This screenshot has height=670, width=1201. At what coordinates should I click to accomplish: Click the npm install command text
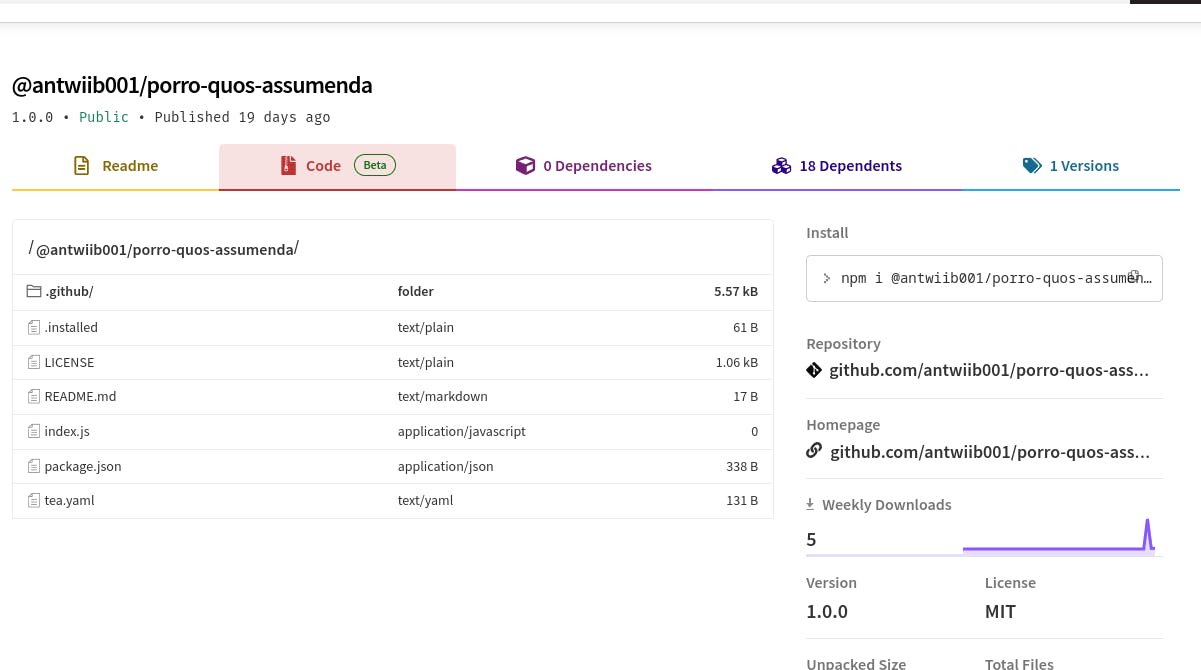tap(980, 278)
